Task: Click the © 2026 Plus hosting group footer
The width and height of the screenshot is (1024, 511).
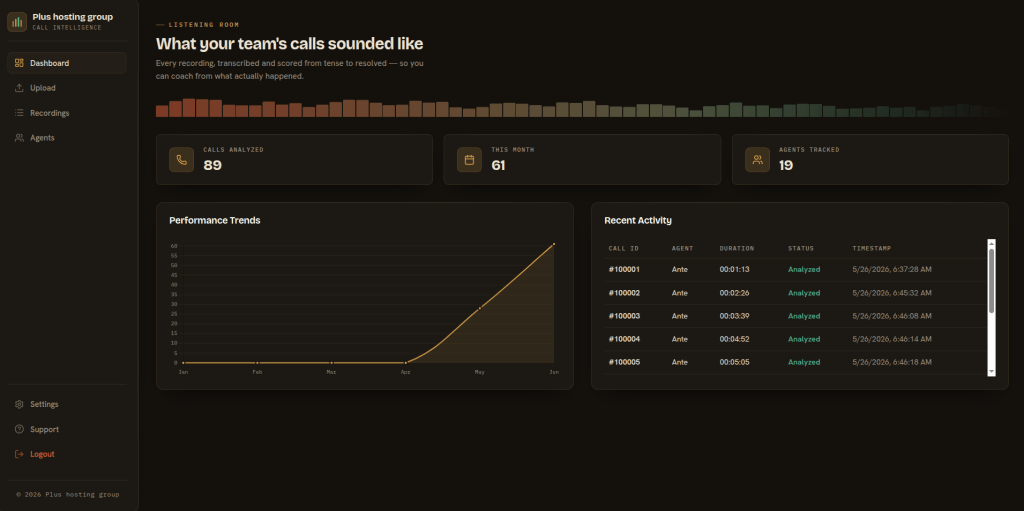Action: (x=68, y=495)
